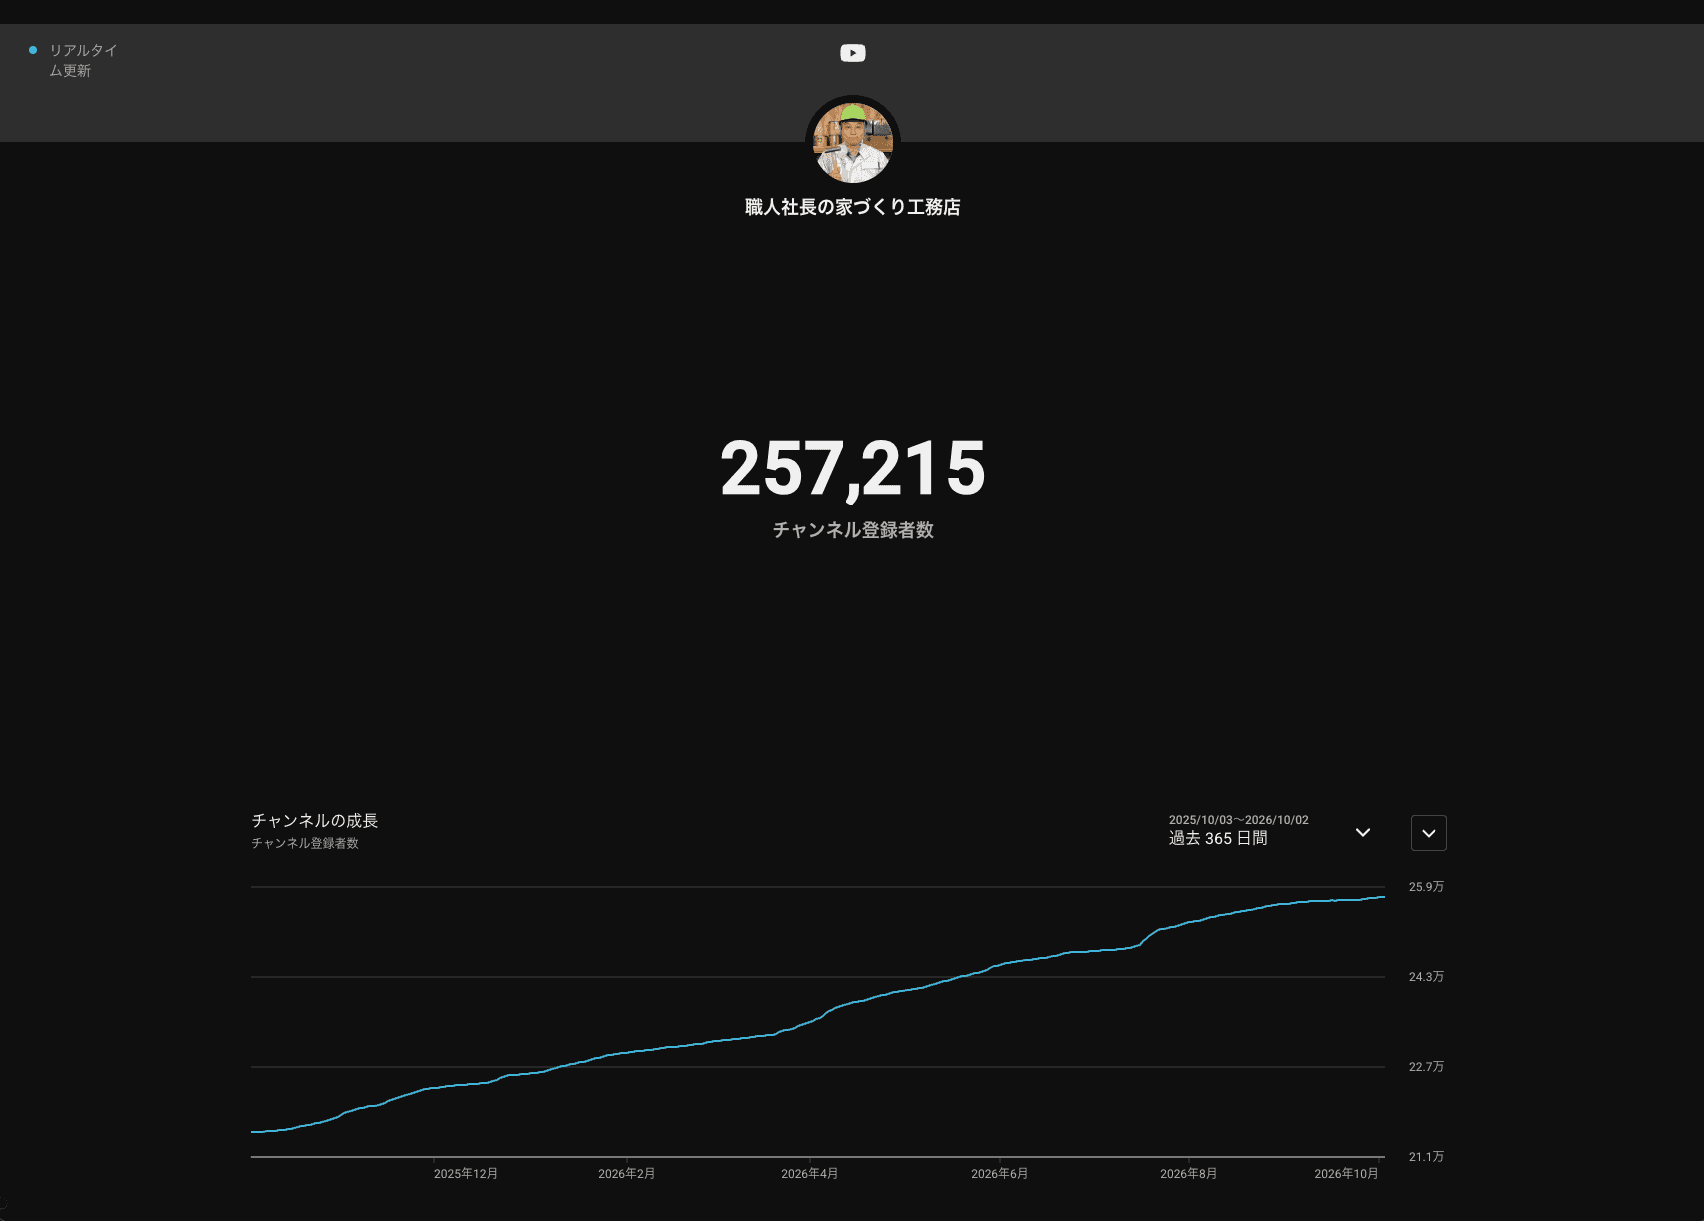Click the 25.9万 y-axis value

(1427, 887)
